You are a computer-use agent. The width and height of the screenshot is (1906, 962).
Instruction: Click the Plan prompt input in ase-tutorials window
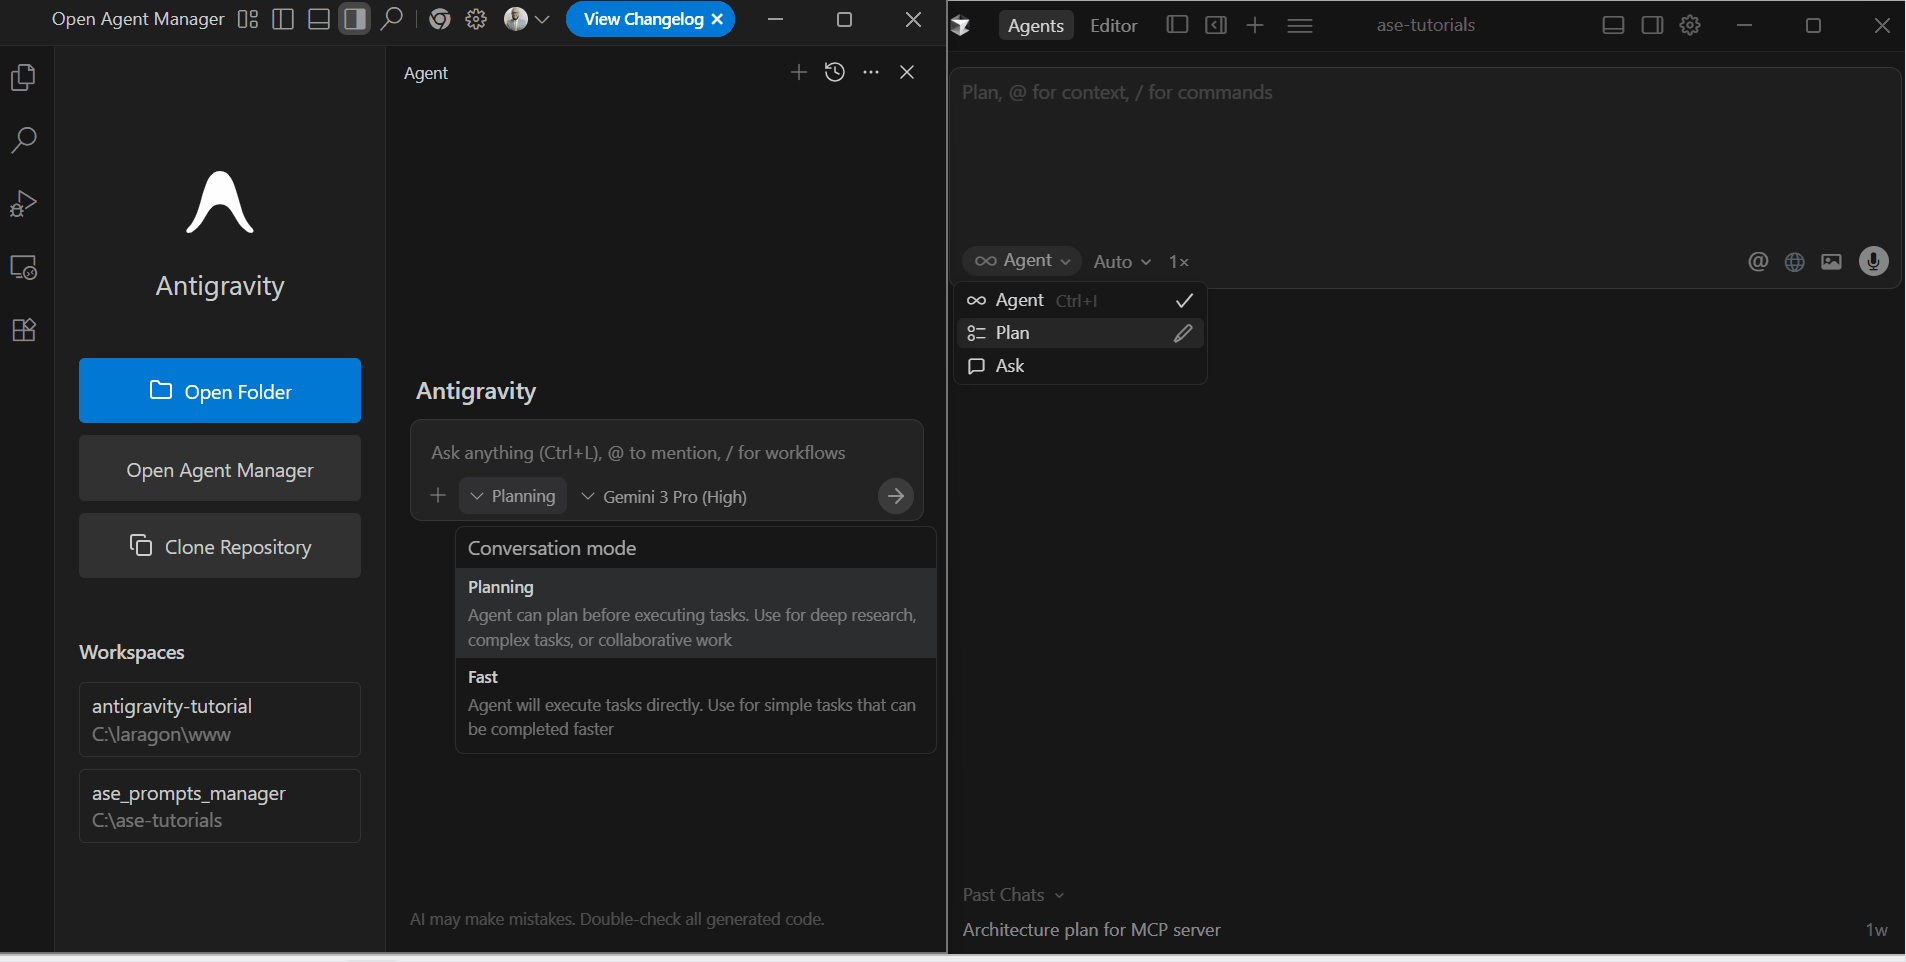1424,155
